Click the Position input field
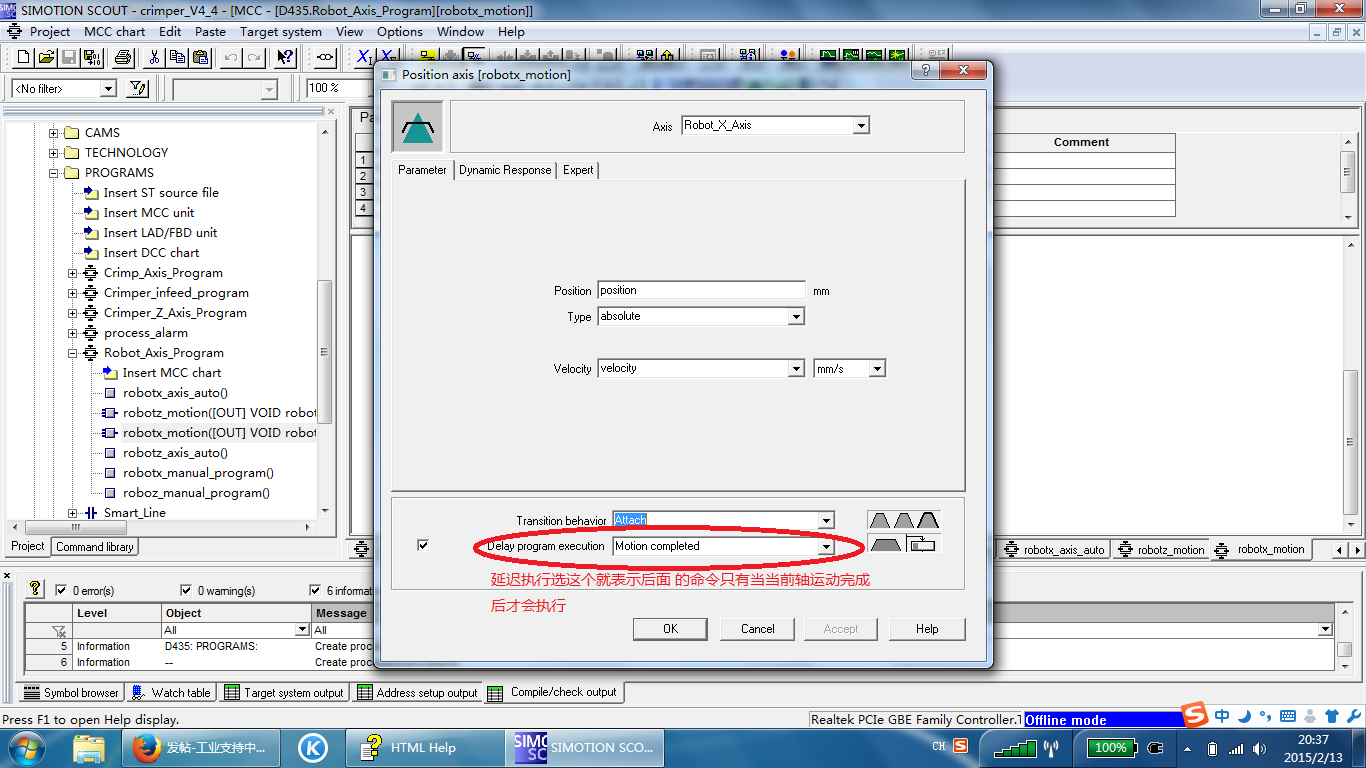The image size is (1366, 768). pyautogui.click(x=701, y=291)
